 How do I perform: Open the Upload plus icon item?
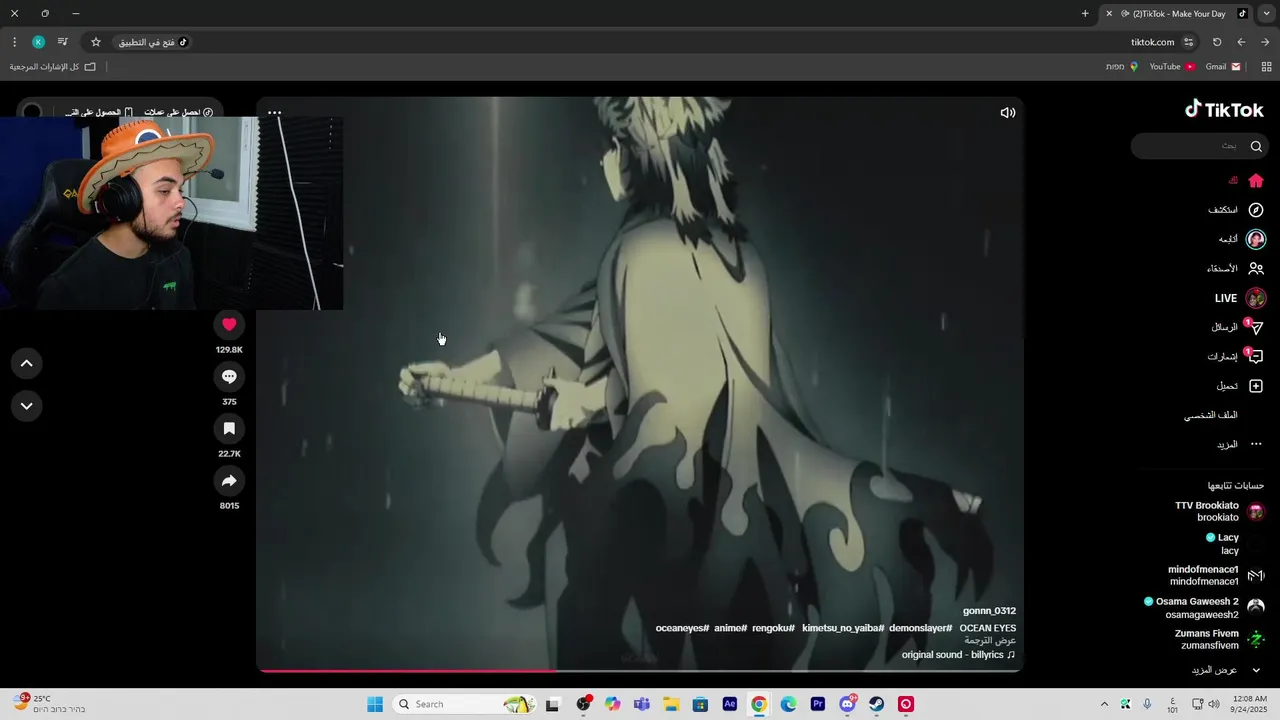[1240, 386]
